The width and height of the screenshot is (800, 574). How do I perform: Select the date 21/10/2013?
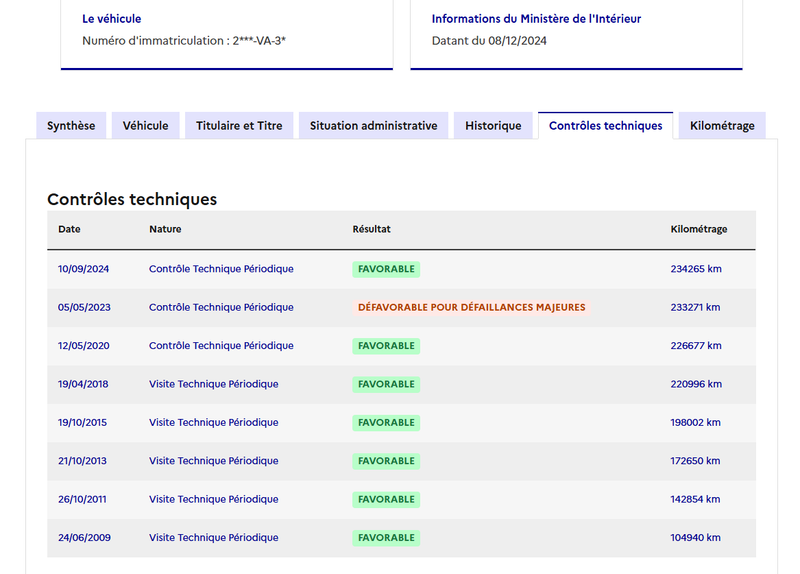tap(82, 461)
